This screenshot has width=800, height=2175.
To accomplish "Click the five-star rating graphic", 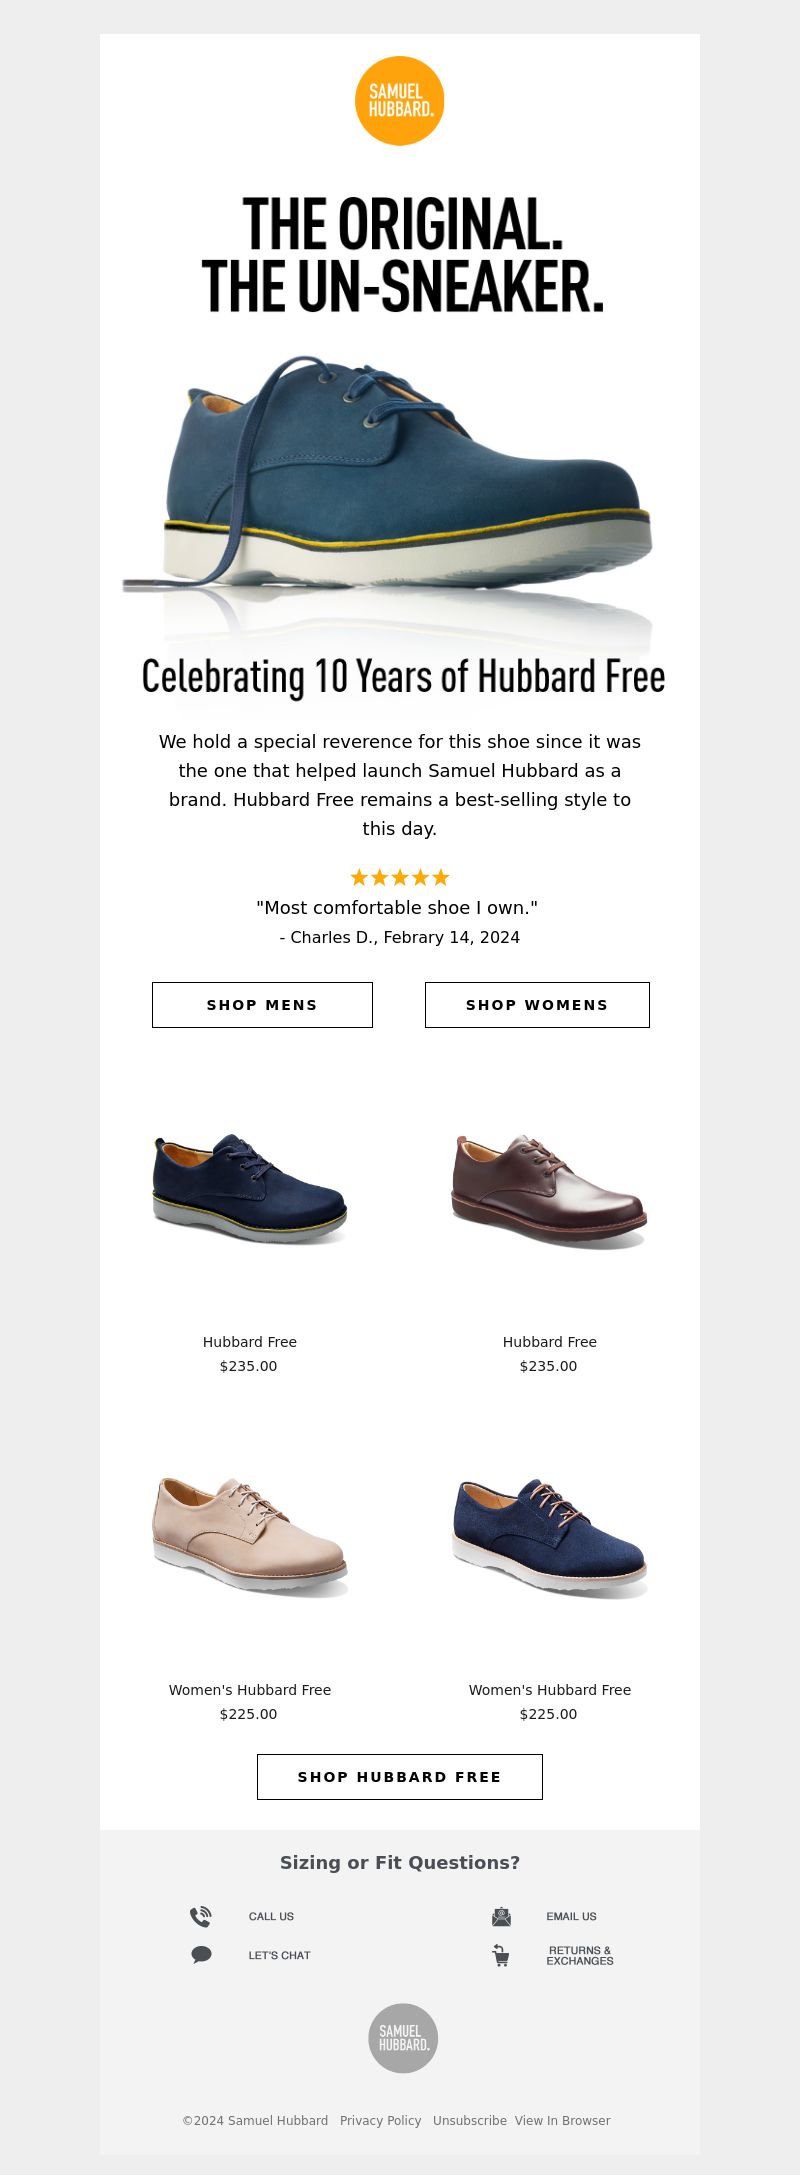I will (400, 877).
